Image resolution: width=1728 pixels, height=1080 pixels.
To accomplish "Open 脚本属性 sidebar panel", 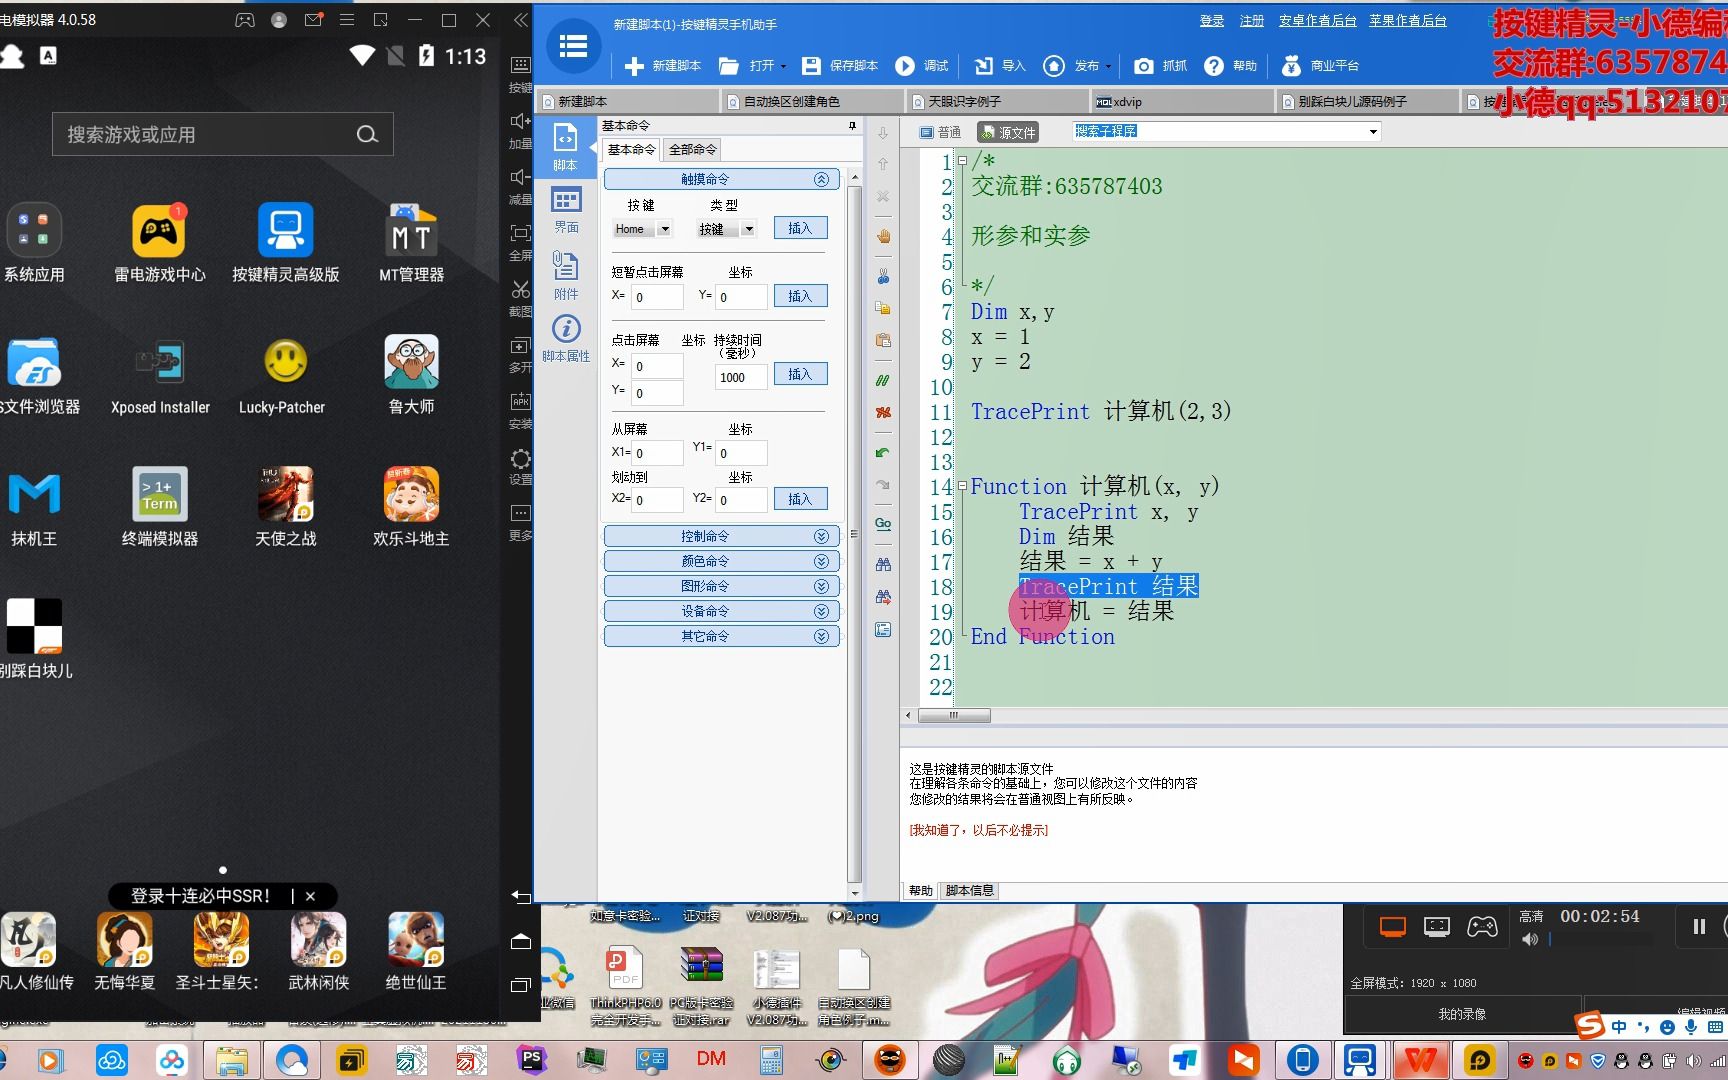I will 566,339.
